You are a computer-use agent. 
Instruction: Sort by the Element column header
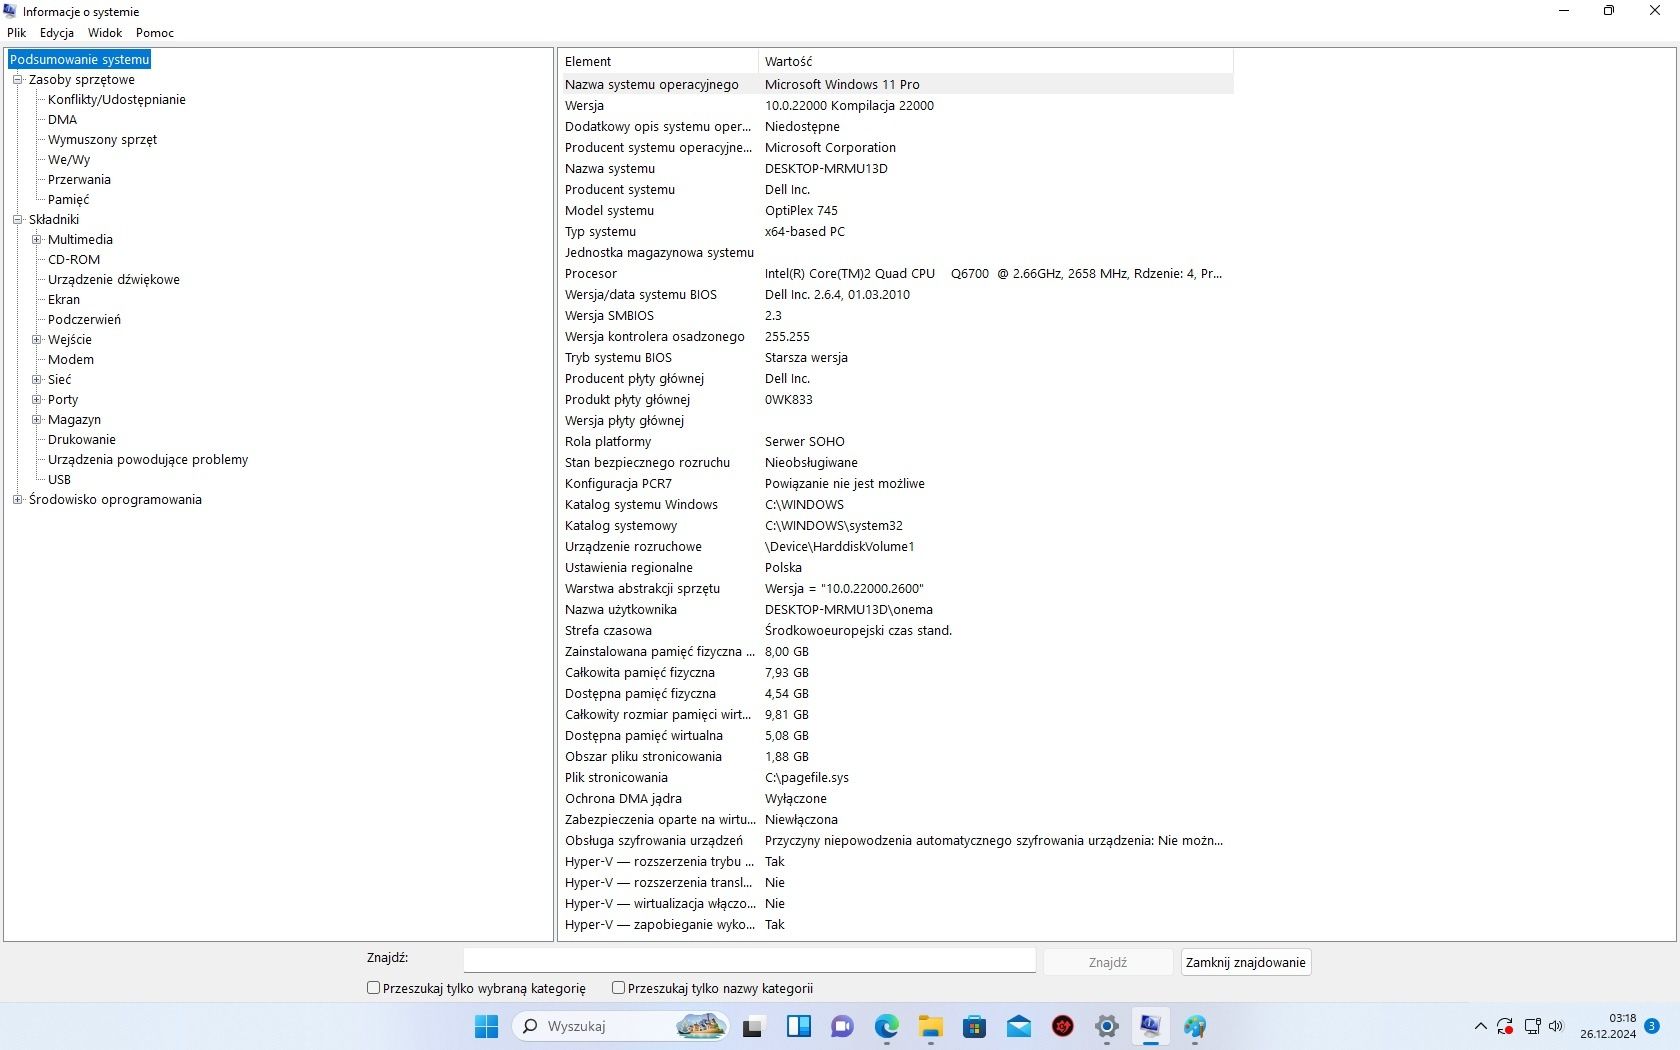(x=658, y=61)
